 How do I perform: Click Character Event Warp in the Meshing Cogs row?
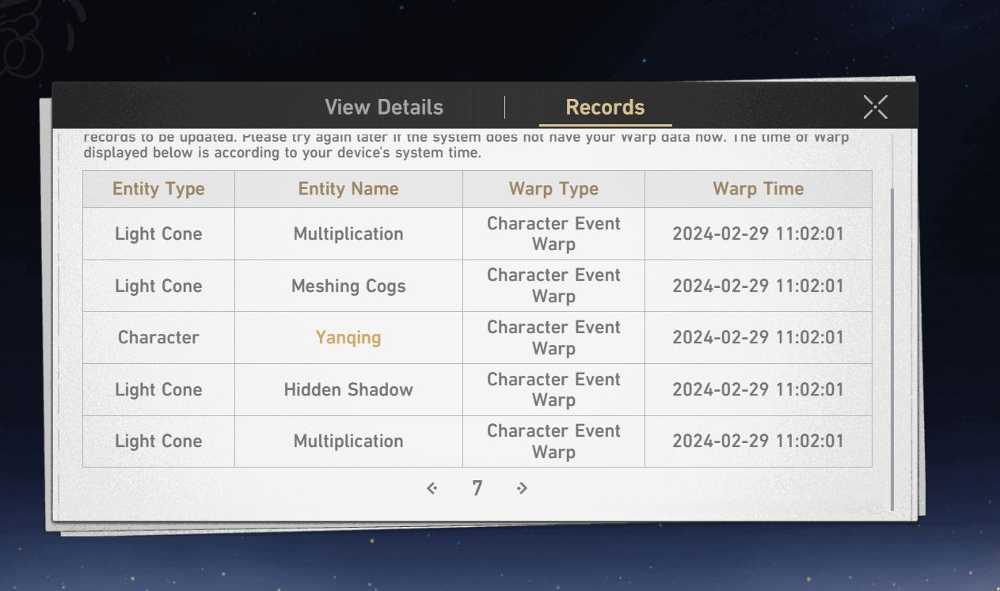tap(554, 286)
